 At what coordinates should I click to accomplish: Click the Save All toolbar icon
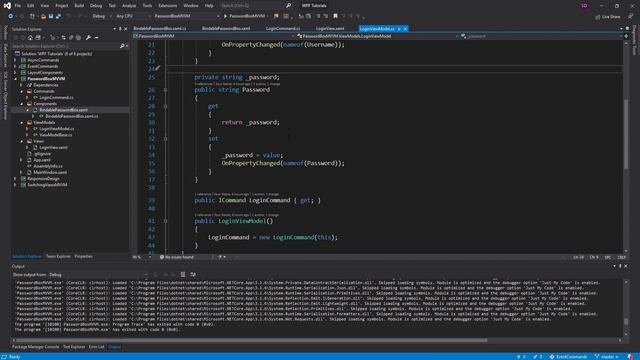pyautogui.click(x=58, y=16)
